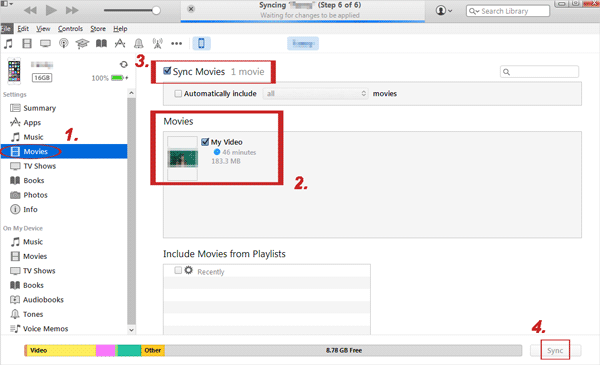The image size is (600, 365).
Task: Click the iPhone device image in sidebar
Action: [x=14, y=71]
